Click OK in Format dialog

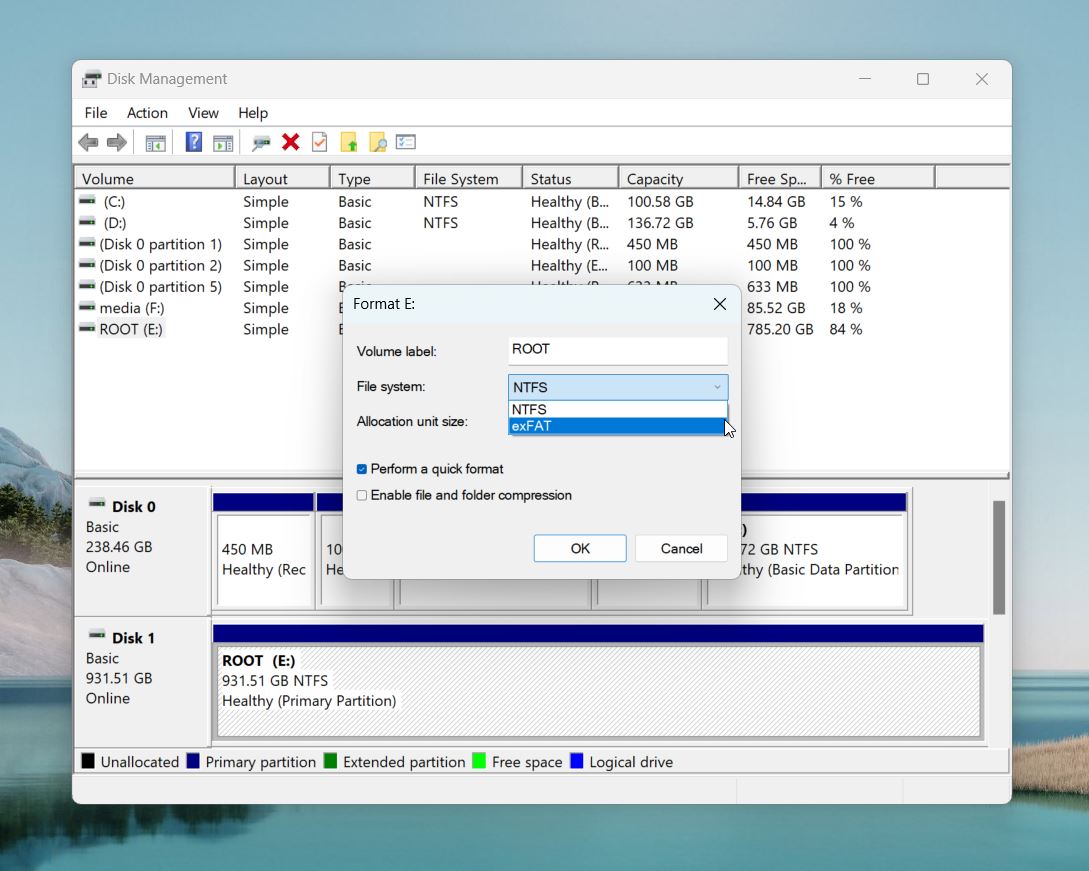pyautogui.click(x=580, y=549)
